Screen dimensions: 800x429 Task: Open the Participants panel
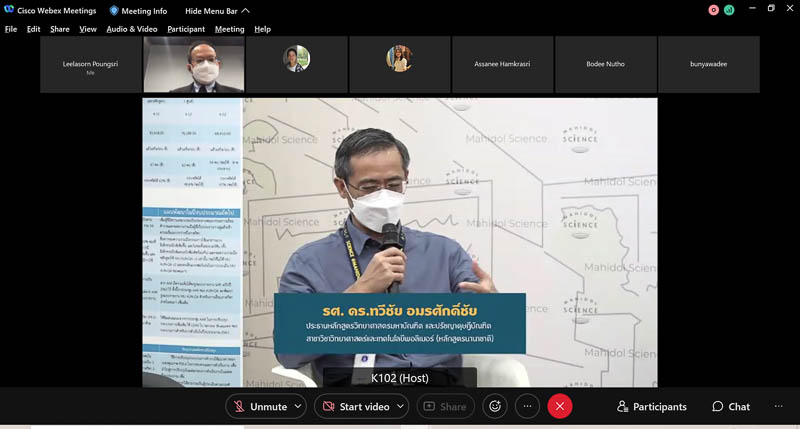(652, 406)
